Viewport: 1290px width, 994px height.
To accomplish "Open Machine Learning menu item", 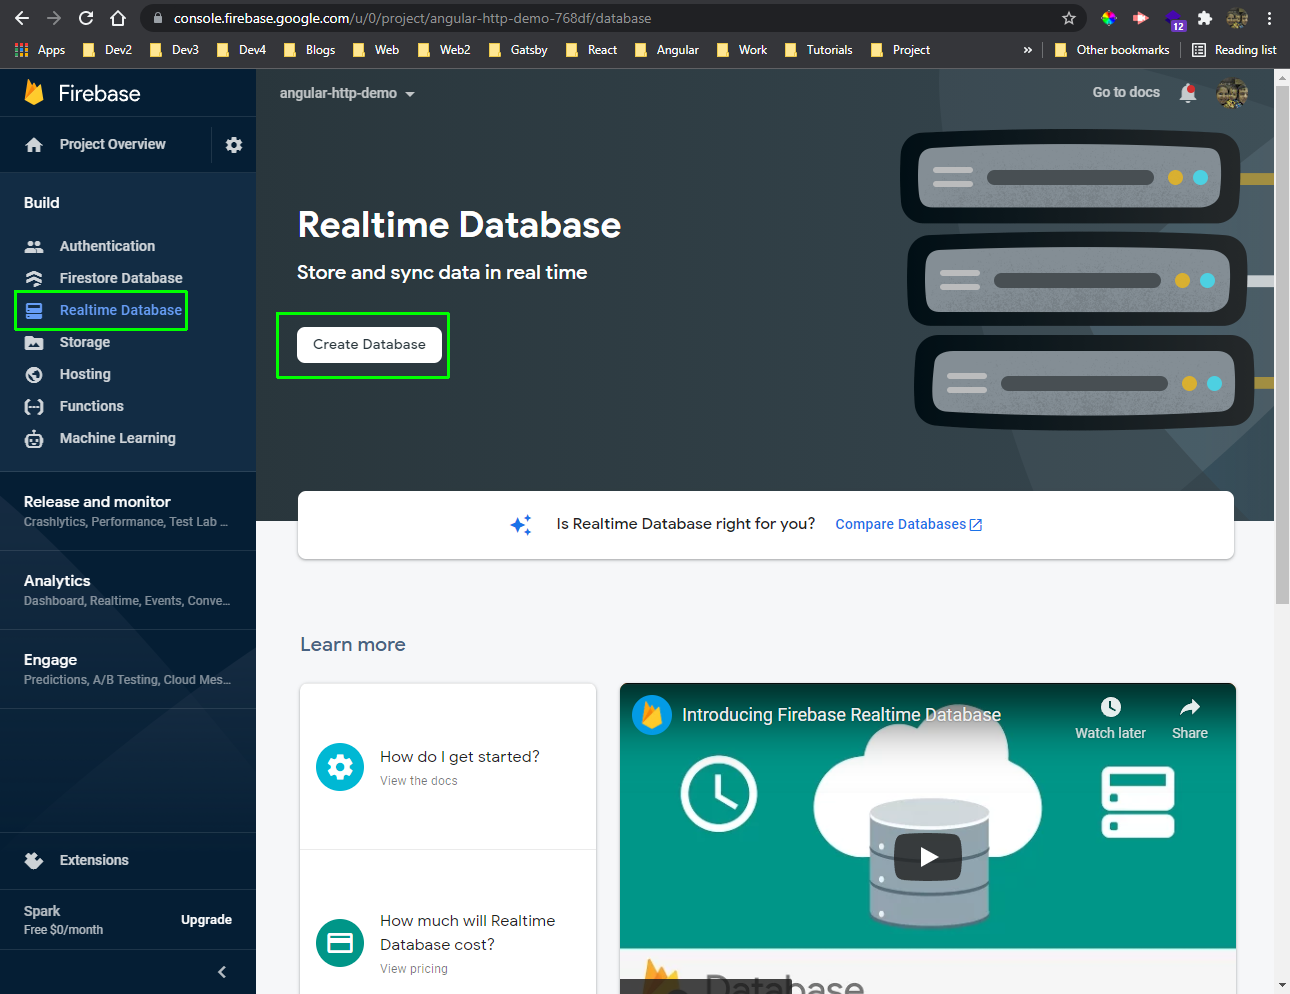I will [x=117, y=438].
